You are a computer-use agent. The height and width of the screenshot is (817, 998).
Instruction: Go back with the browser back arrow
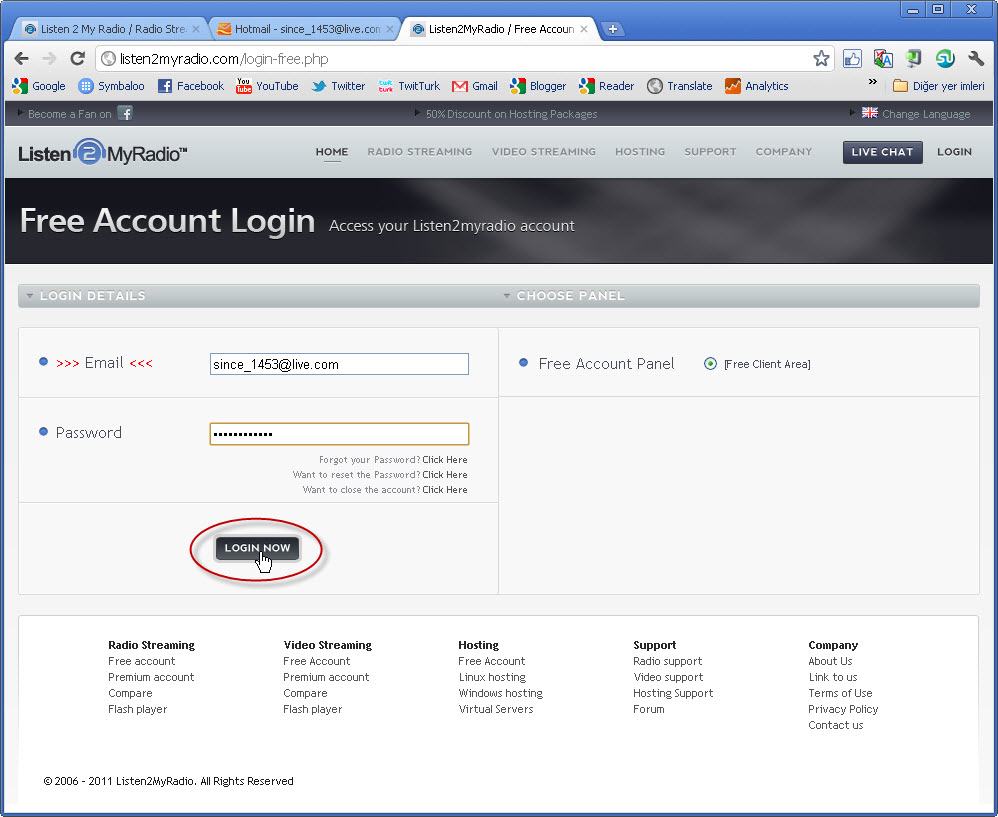[21, 59]
